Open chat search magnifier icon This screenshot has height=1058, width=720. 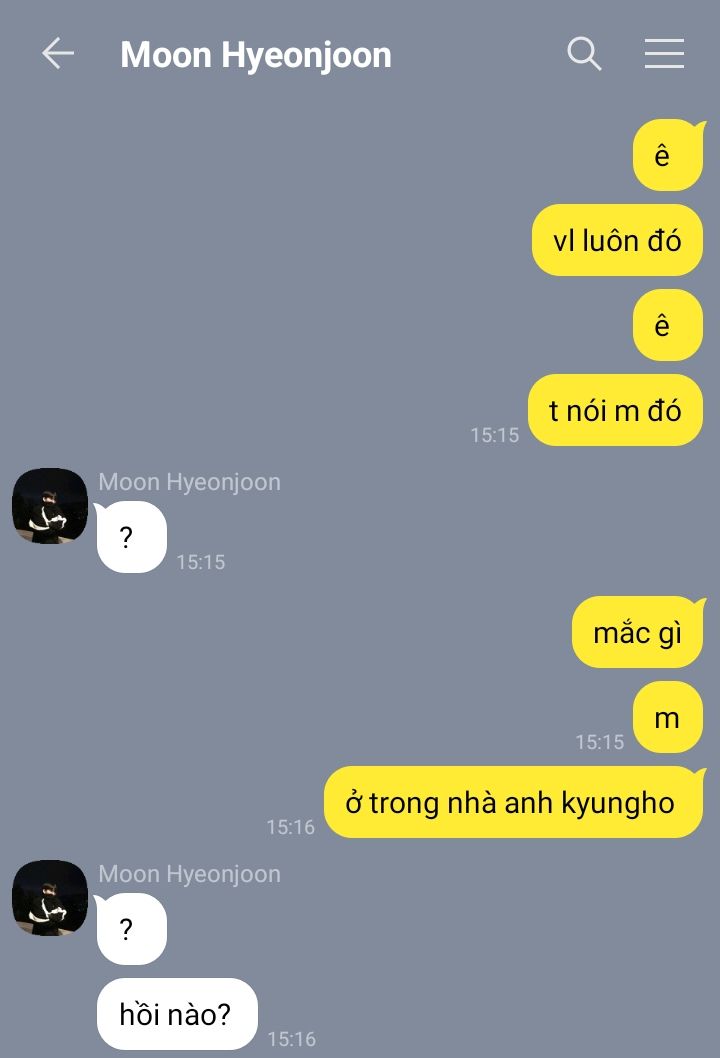pyautogui.click(x=584, y=54)
